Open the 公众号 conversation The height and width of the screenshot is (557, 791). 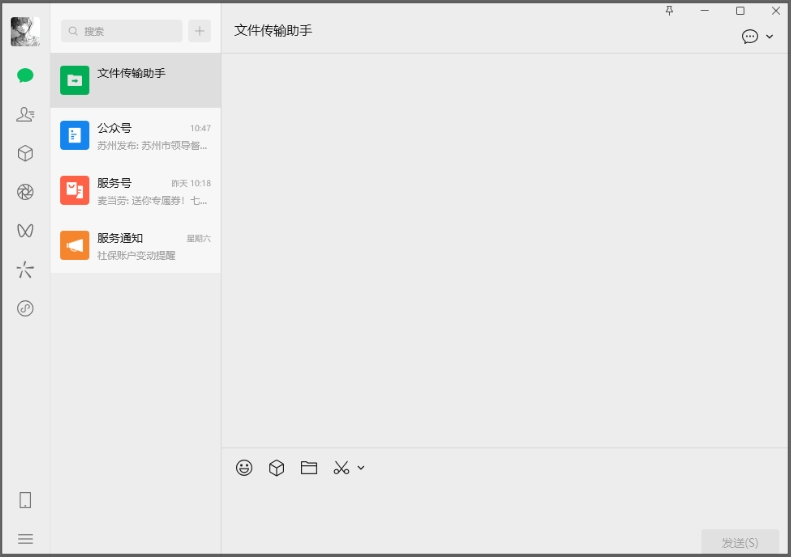point(136,135)
